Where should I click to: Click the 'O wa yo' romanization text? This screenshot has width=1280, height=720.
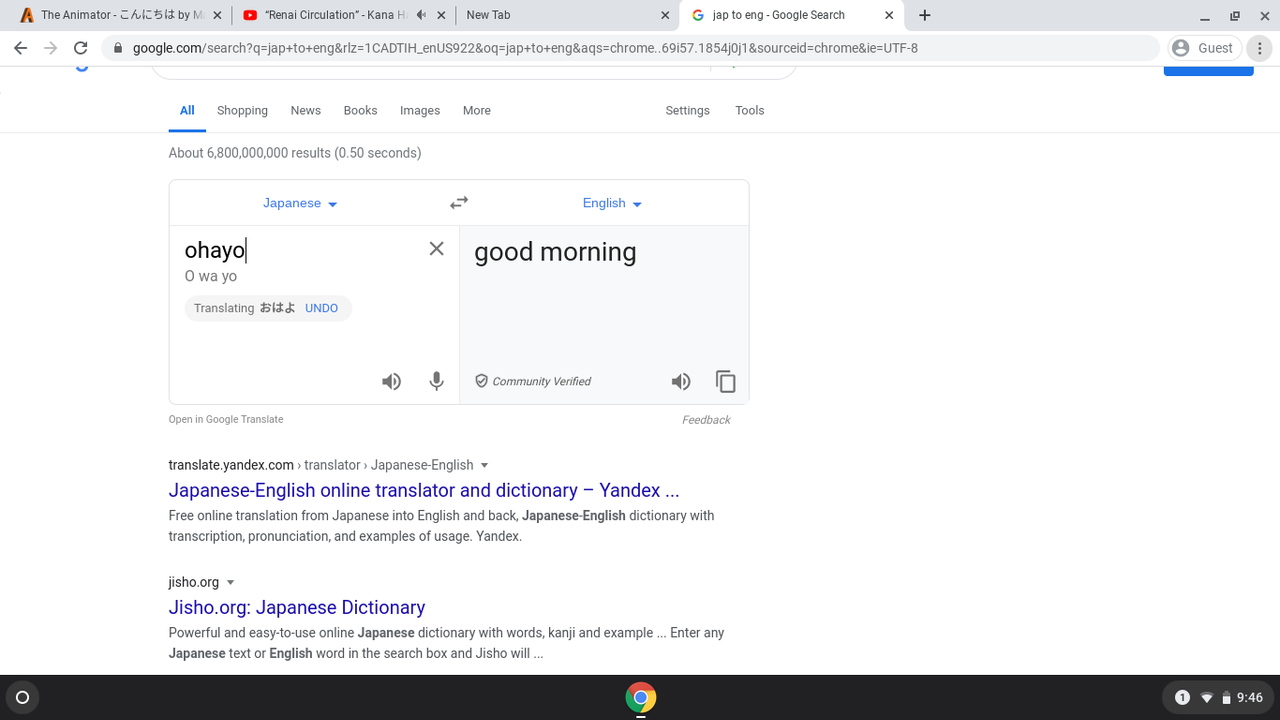pyautogui.click(x=211, y=276)
